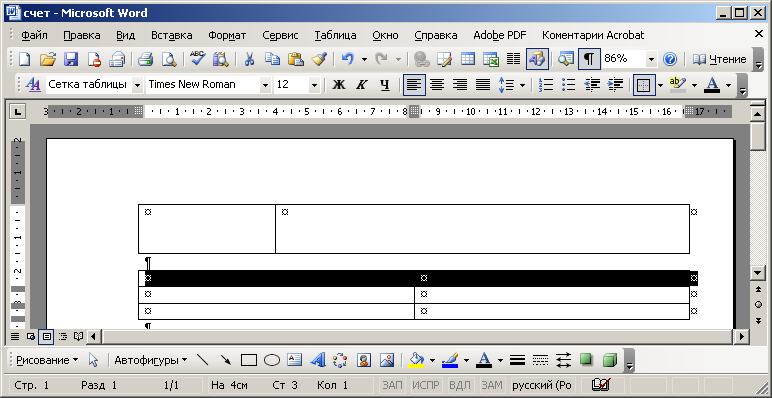The width and height of the screenshot is (772, 398).
Task: Insert picture from file
Action: (x=387, y=360)
